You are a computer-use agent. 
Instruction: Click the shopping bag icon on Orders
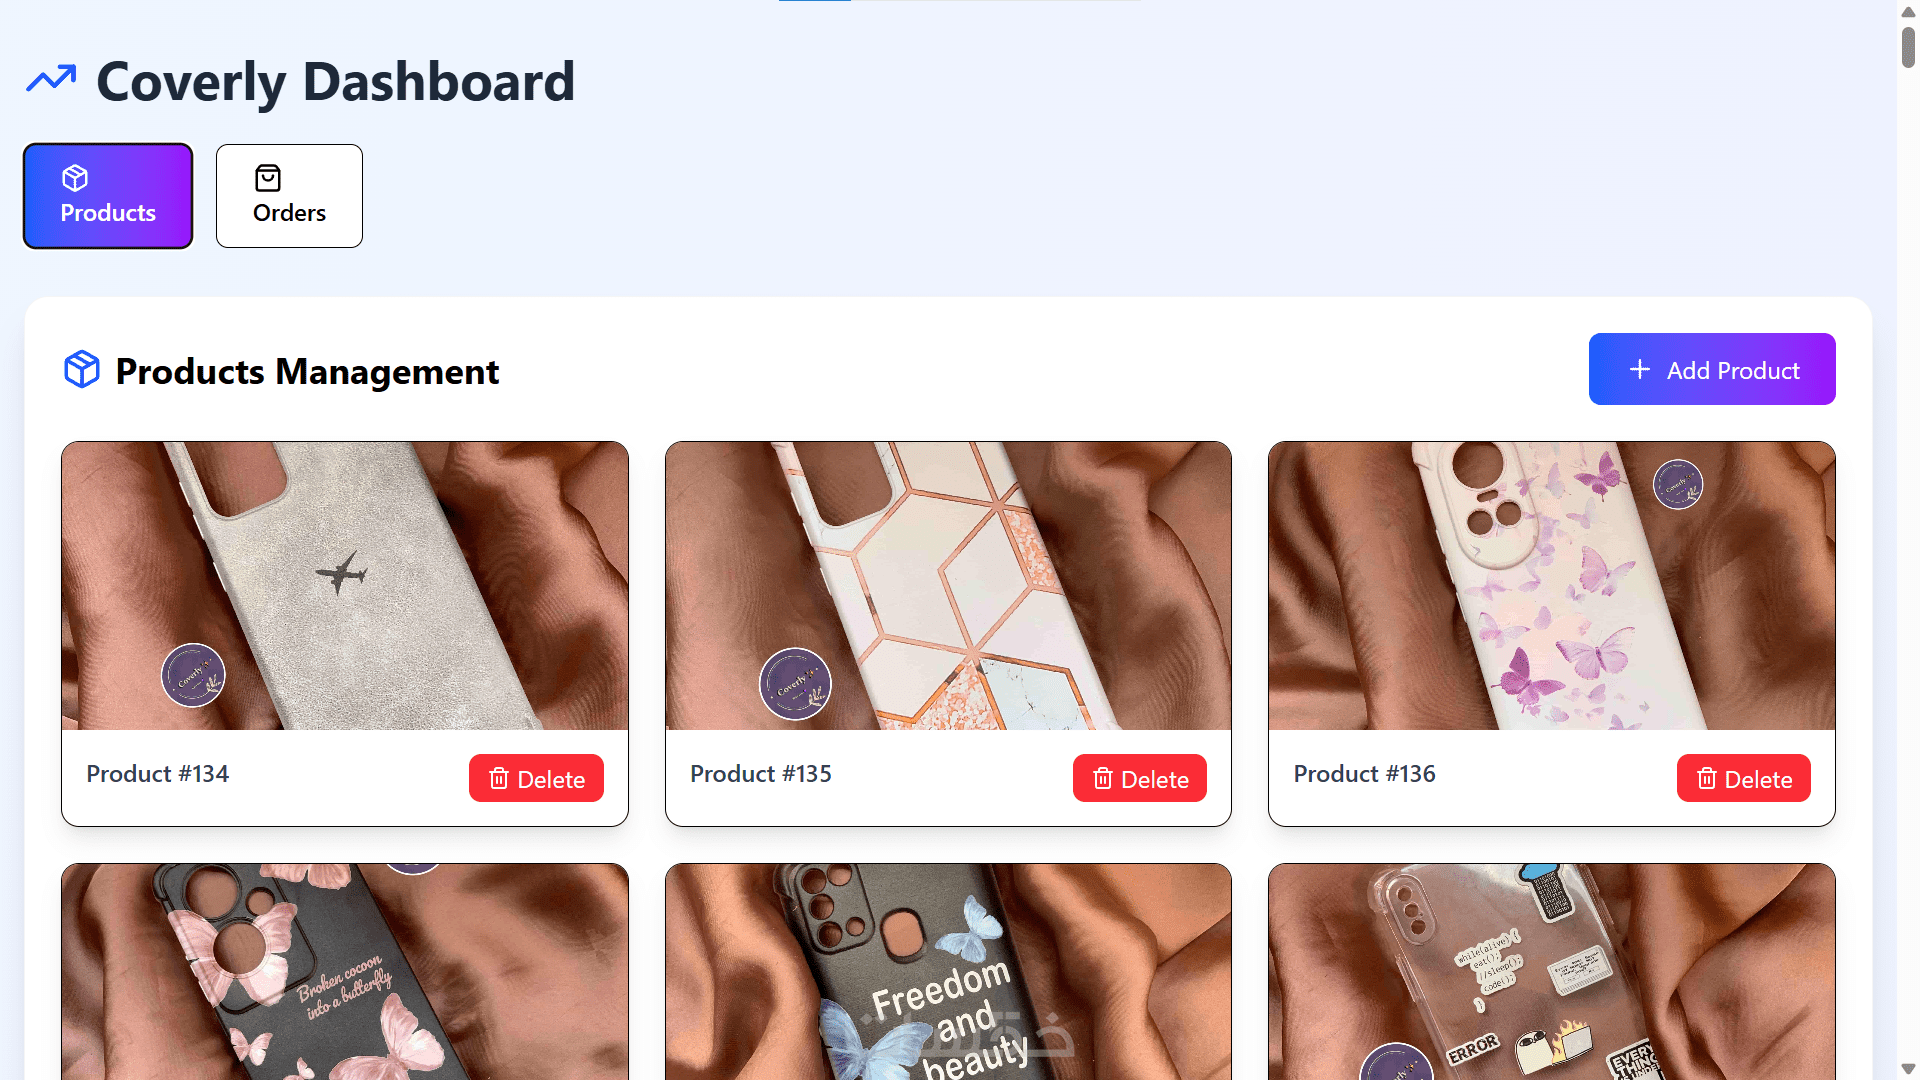[x=268, y=178]
